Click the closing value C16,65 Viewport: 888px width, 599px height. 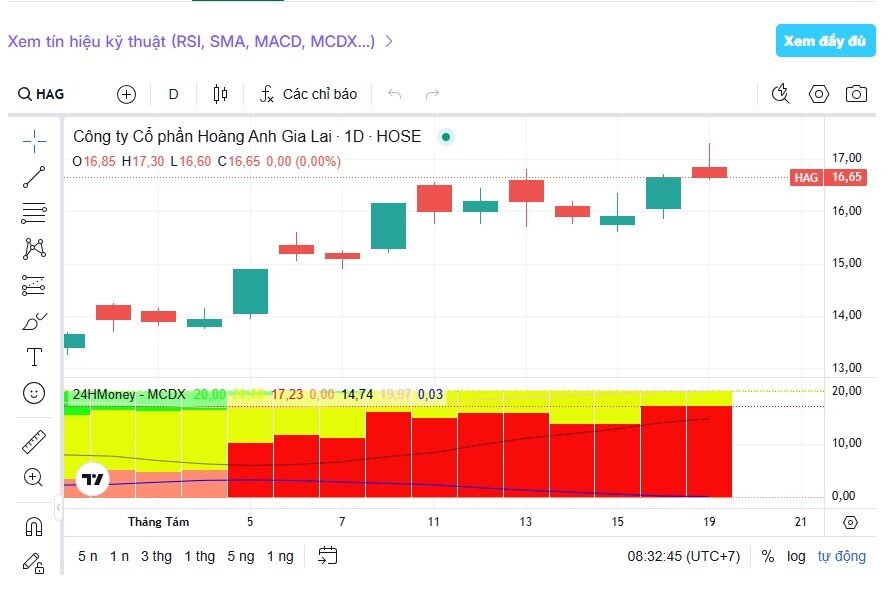[x=239, y=161]
